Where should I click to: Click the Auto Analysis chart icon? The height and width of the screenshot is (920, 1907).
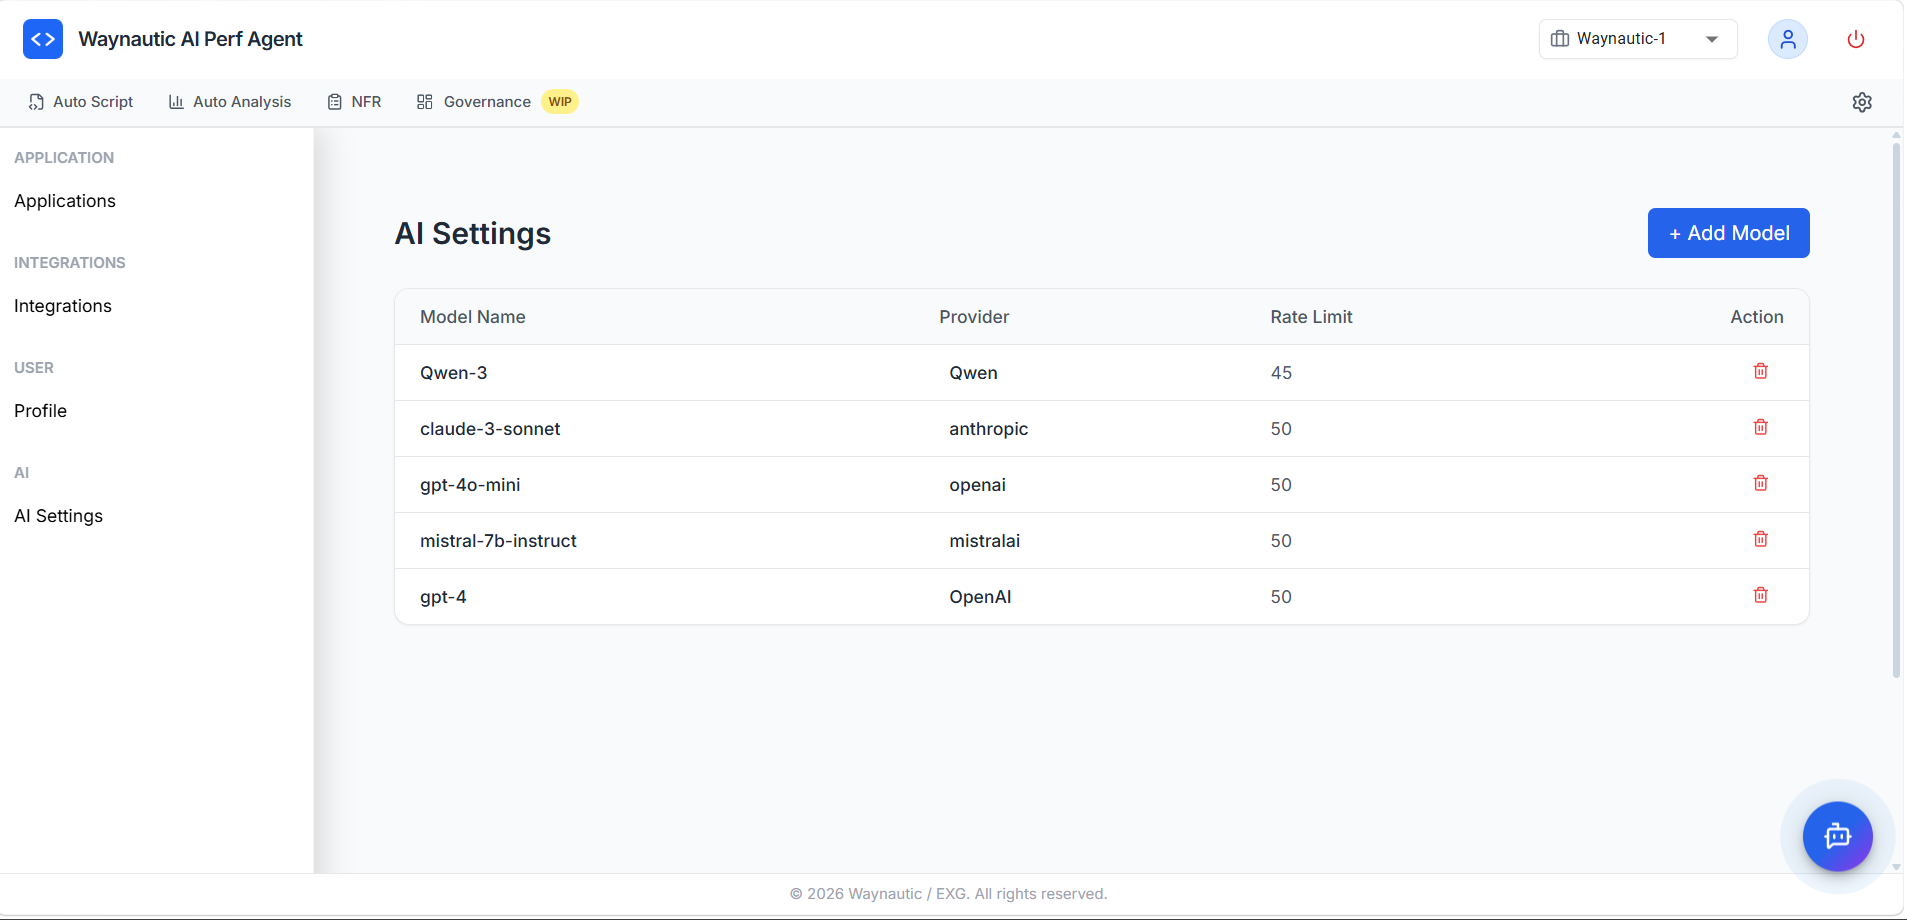(x=176, y=101)
